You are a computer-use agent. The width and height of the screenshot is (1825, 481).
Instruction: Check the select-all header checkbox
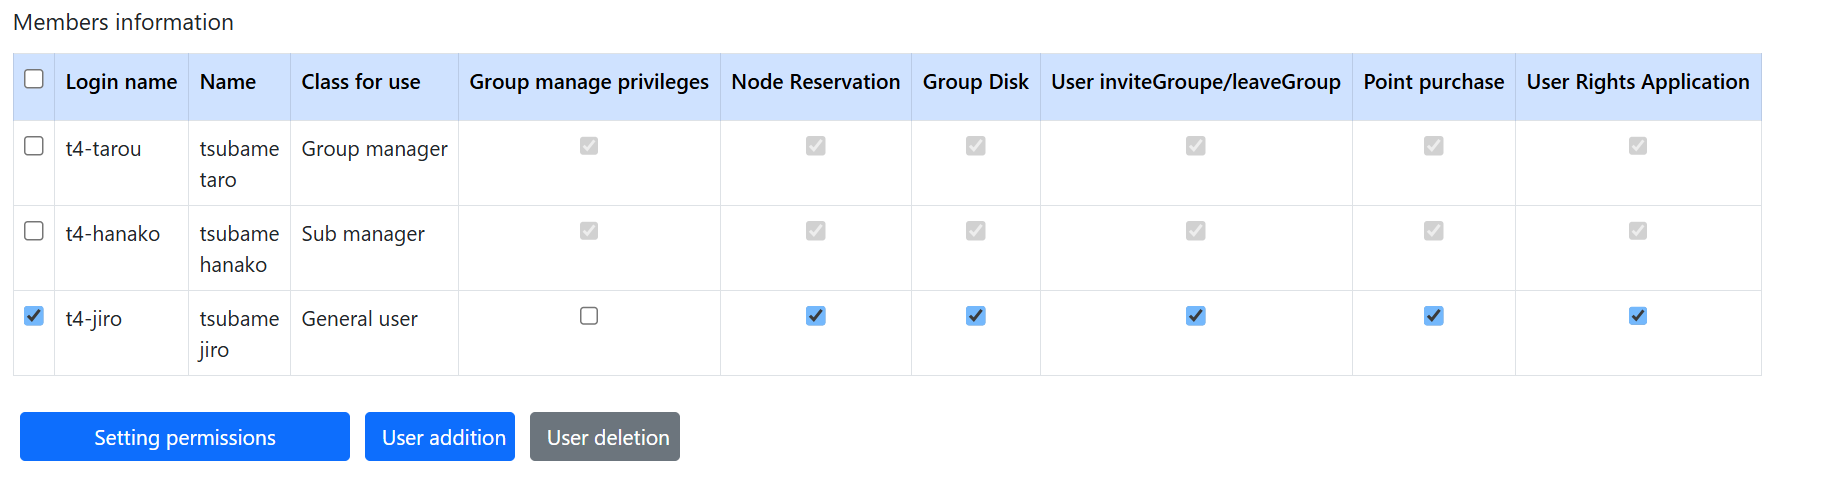[x=34, y=79]
